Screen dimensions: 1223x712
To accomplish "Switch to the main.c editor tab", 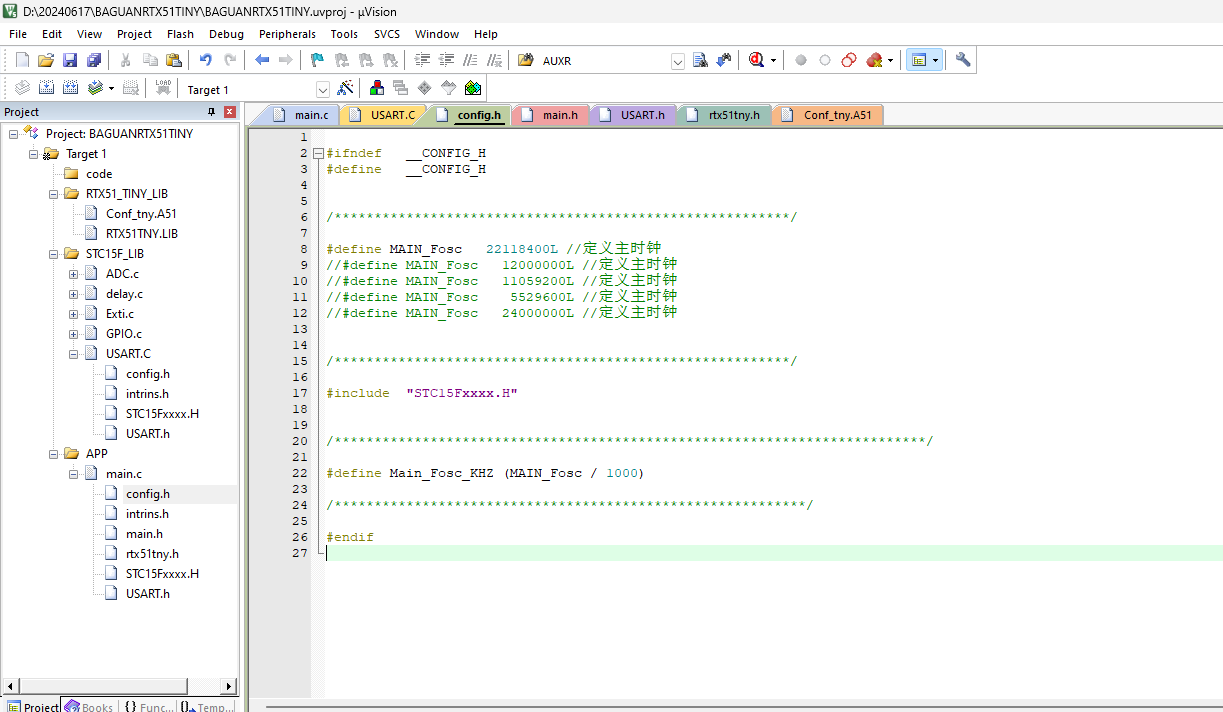I will pyautogui.click(x=302, y=115).
